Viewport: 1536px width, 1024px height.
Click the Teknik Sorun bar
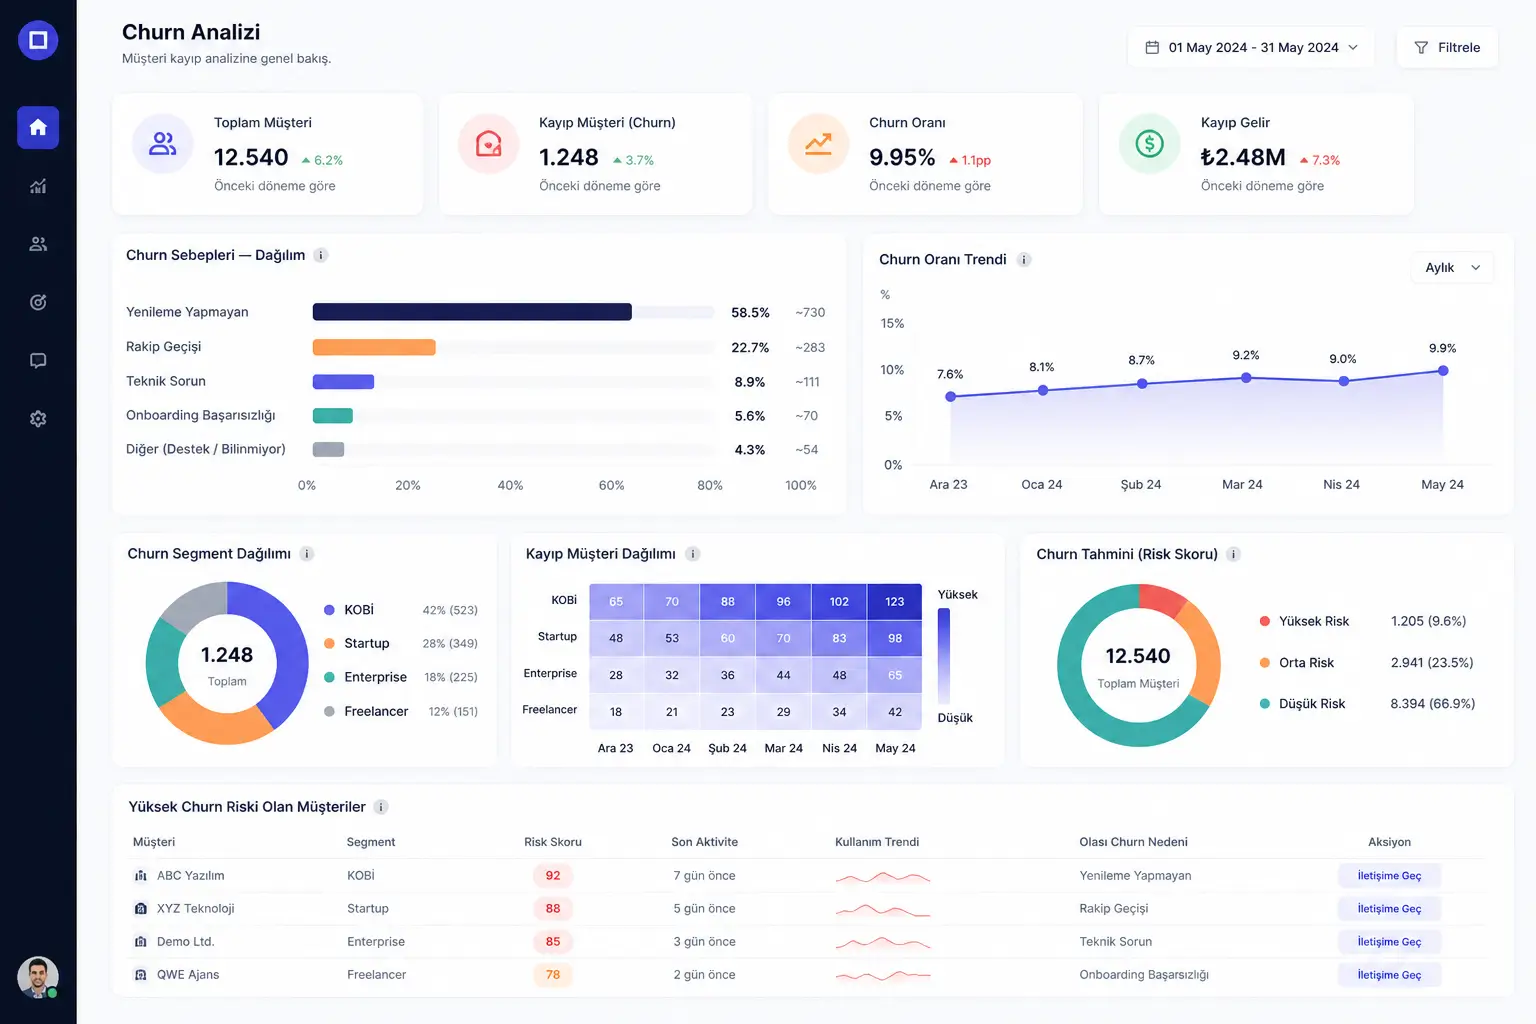tap(343, 381)
